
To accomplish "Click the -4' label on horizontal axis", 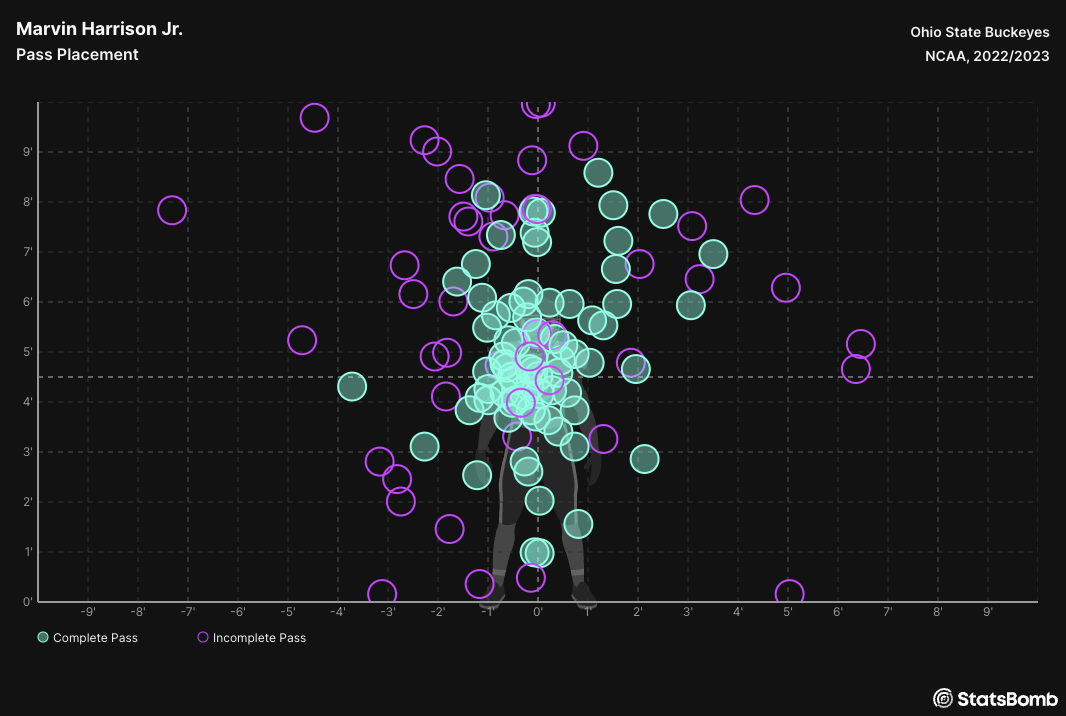I will [x=338, y=612].
